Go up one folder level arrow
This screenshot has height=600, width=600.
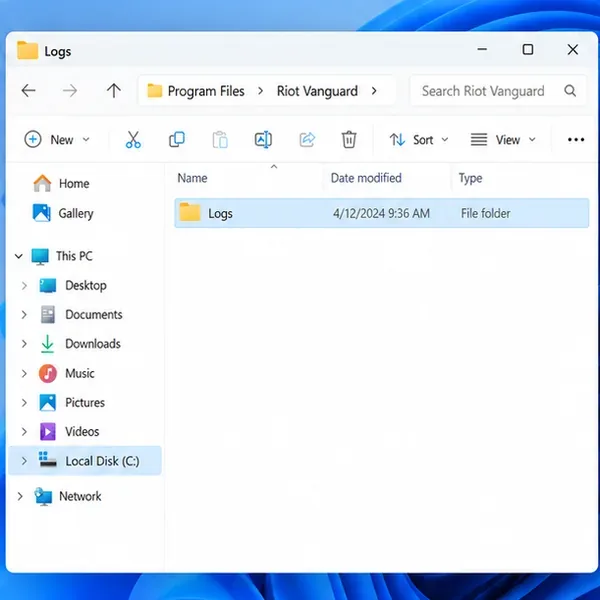coord(114,91)
